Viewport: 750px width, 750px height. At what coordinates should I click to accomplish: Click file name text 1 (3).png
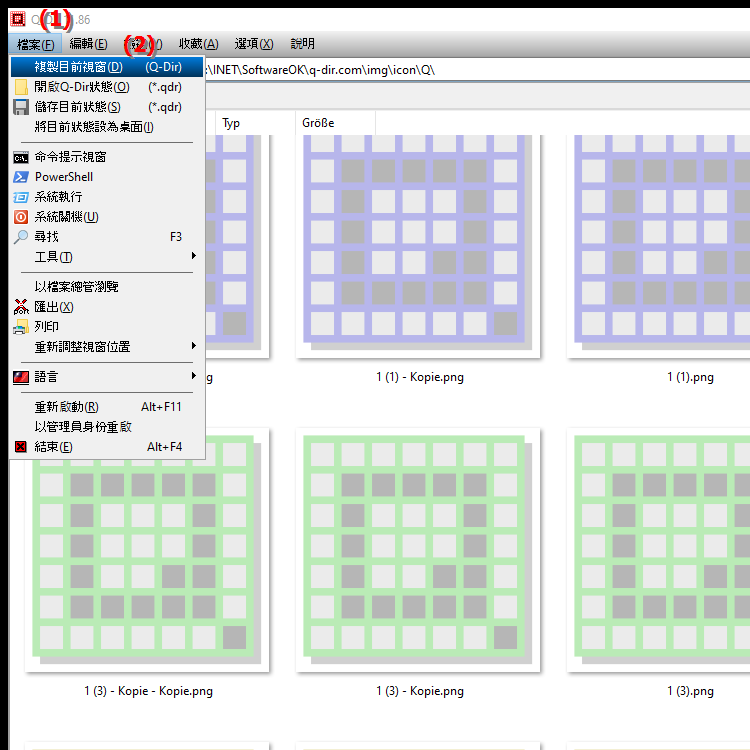point(690,691)
